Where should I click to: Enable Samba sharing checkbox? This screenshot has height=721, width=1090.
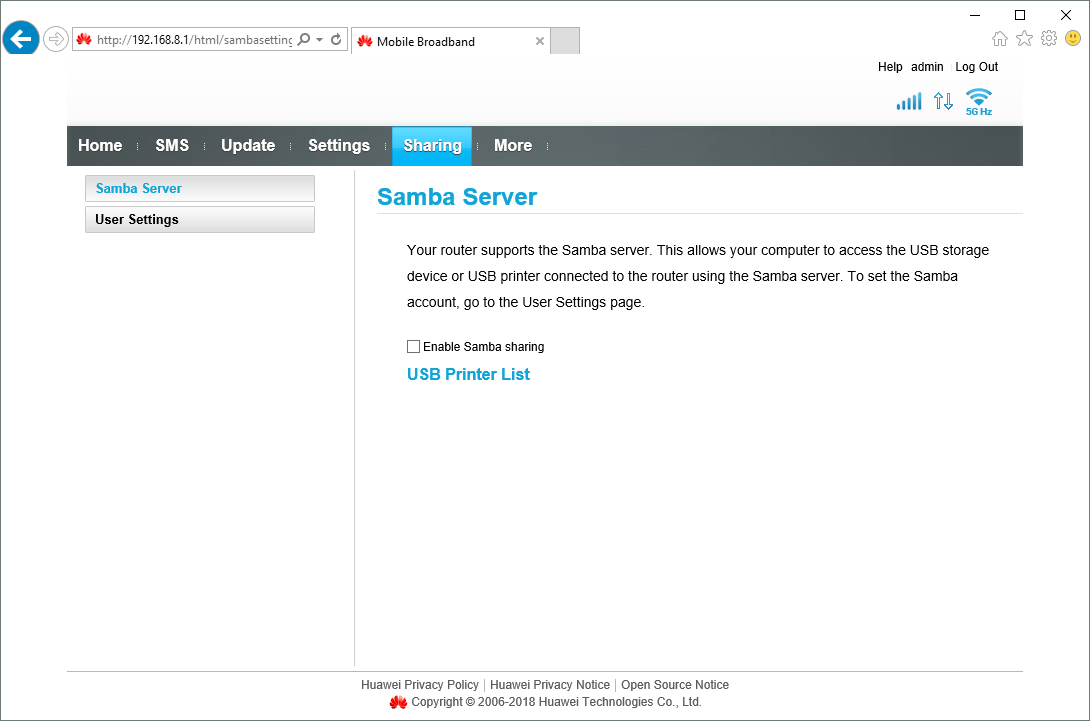pyautogui.click(x=413, y=346)
